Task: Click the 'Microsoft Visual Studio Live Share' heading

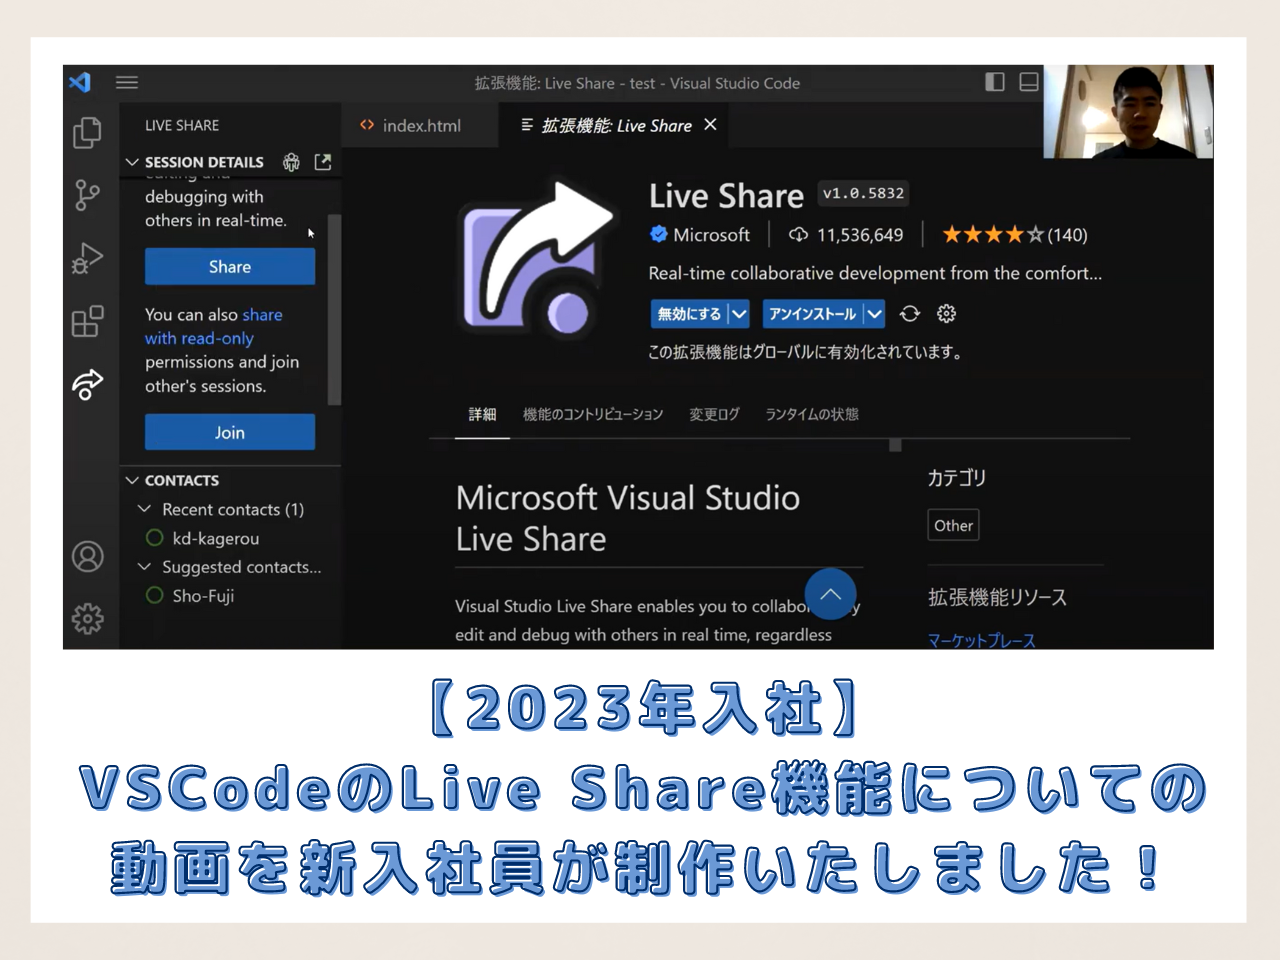Action: click(628, 518)
